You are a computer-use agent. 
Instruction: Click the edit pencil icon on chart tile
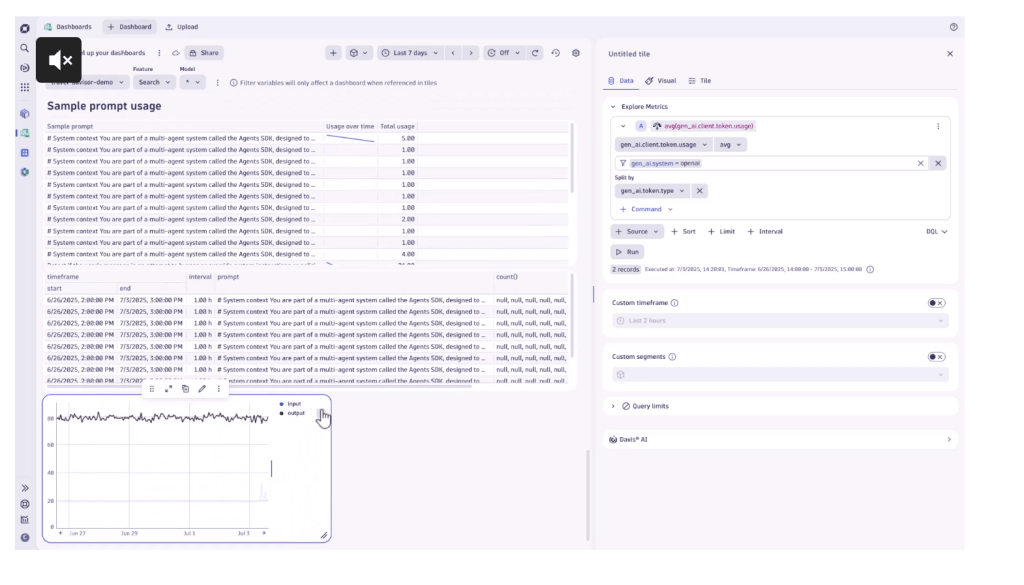point(202,389)
